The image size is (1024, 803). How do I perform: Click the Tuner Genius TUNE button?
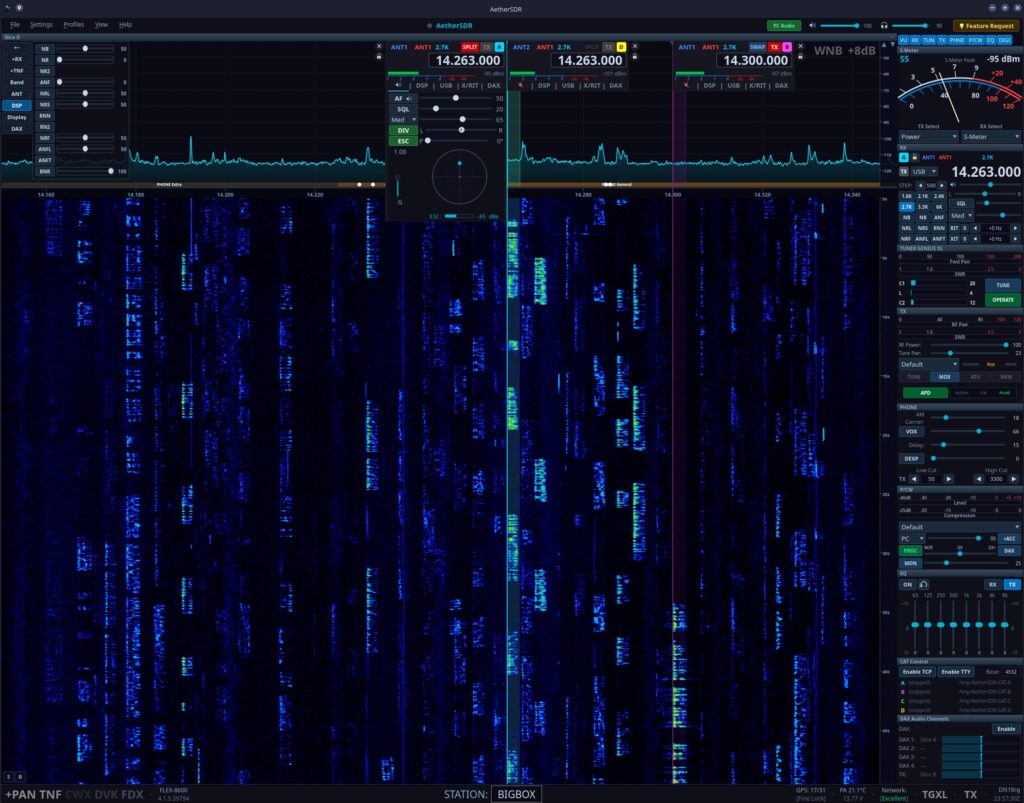(1002, 285)
